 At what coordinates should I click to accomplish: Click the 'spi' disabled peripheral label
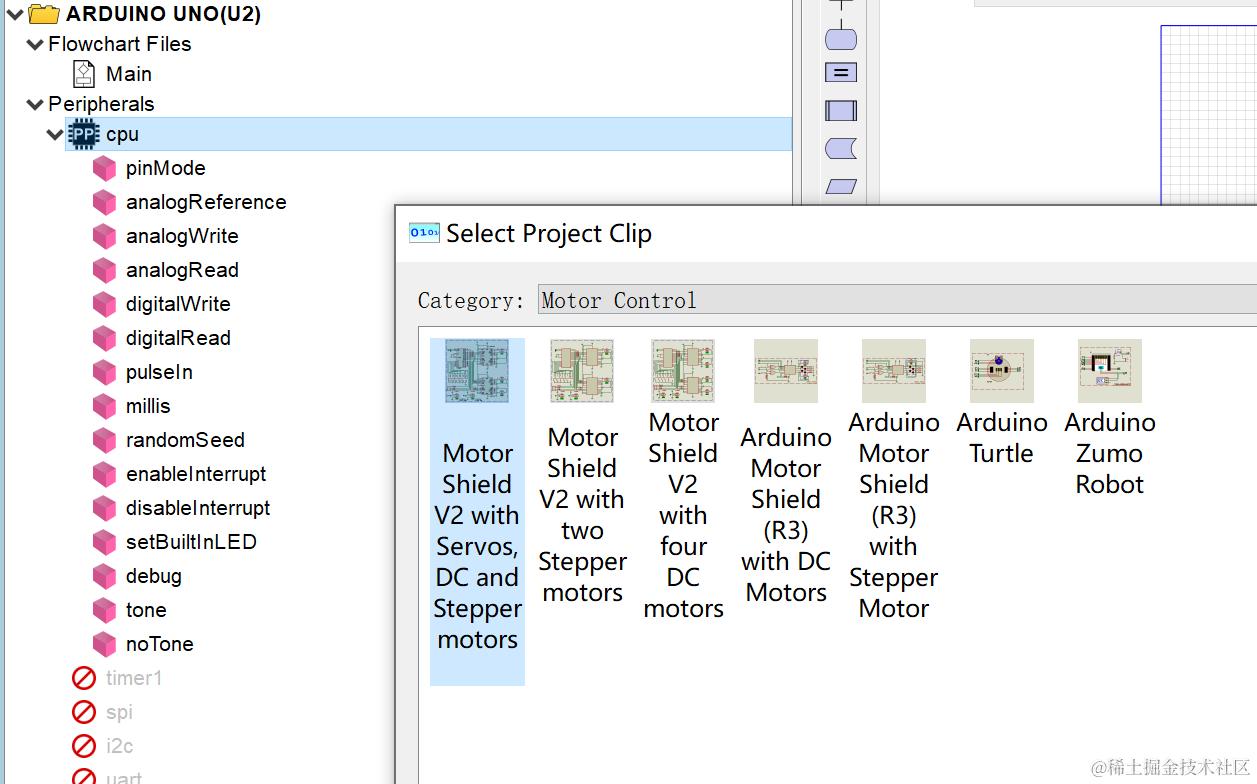click(119, 712)
